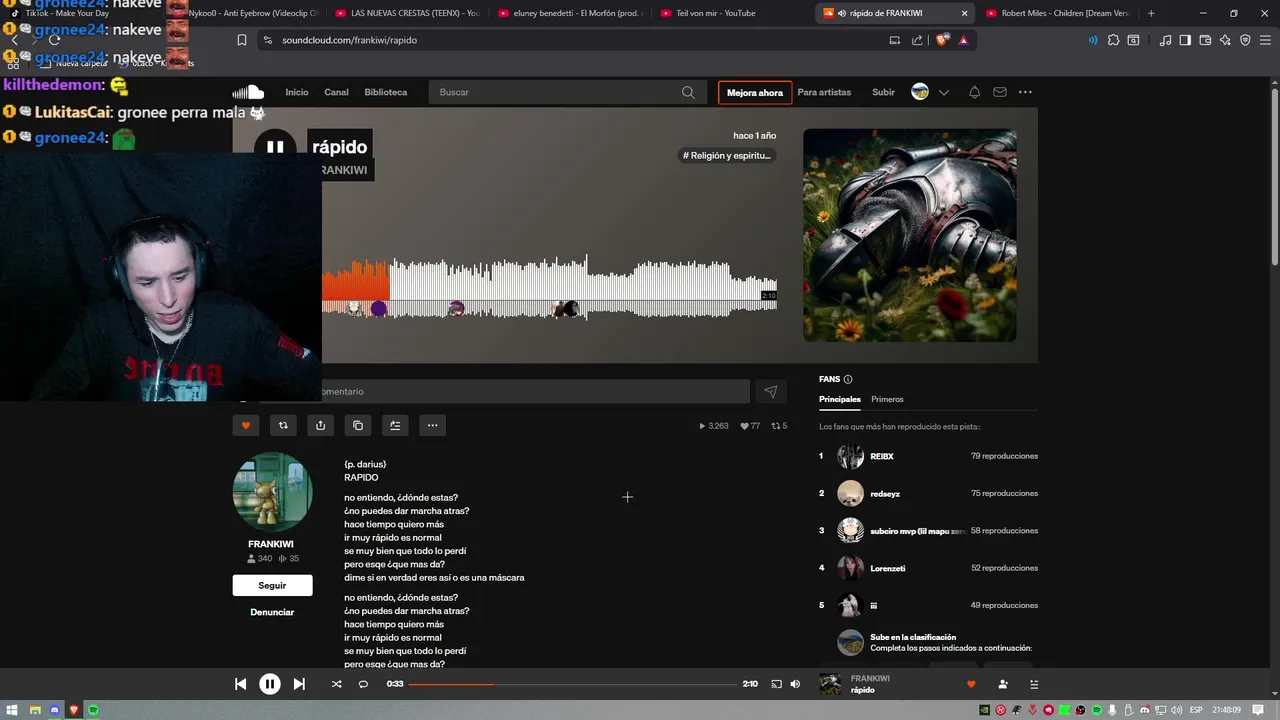This screenshot has height=720, width=1280.
Task: Open a new browser tab
Action: pyautogui.click(x=1151, y=13)
